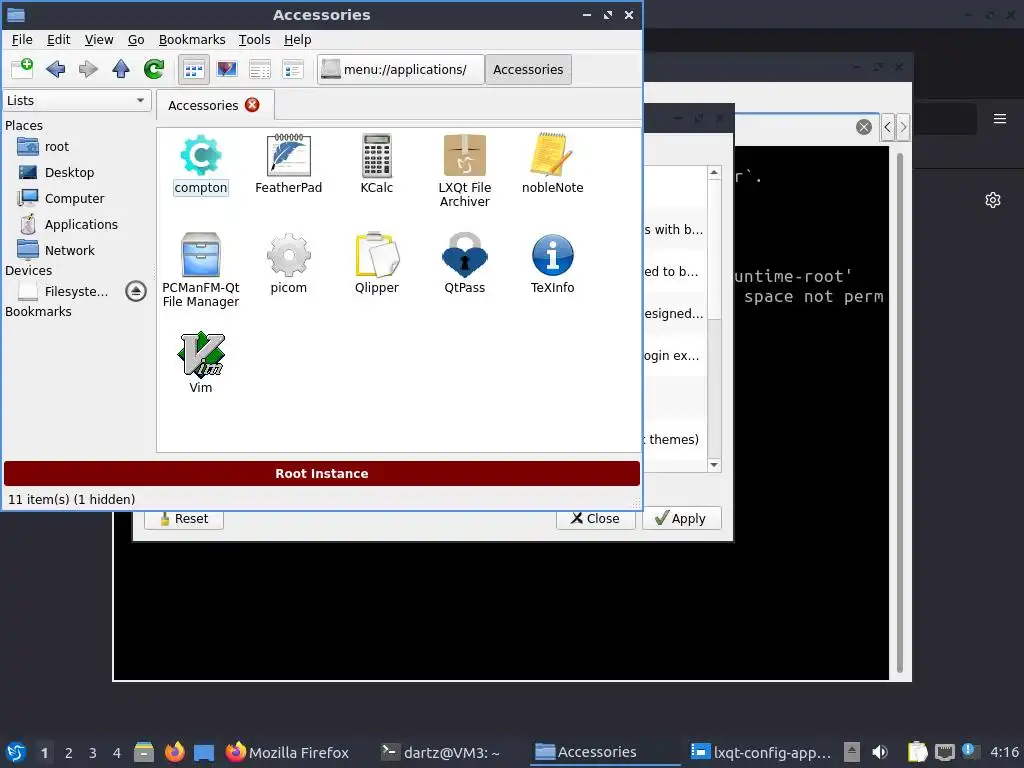1024x768 pixels.
Task: Open the Tools menu
Action: point(254,40)
